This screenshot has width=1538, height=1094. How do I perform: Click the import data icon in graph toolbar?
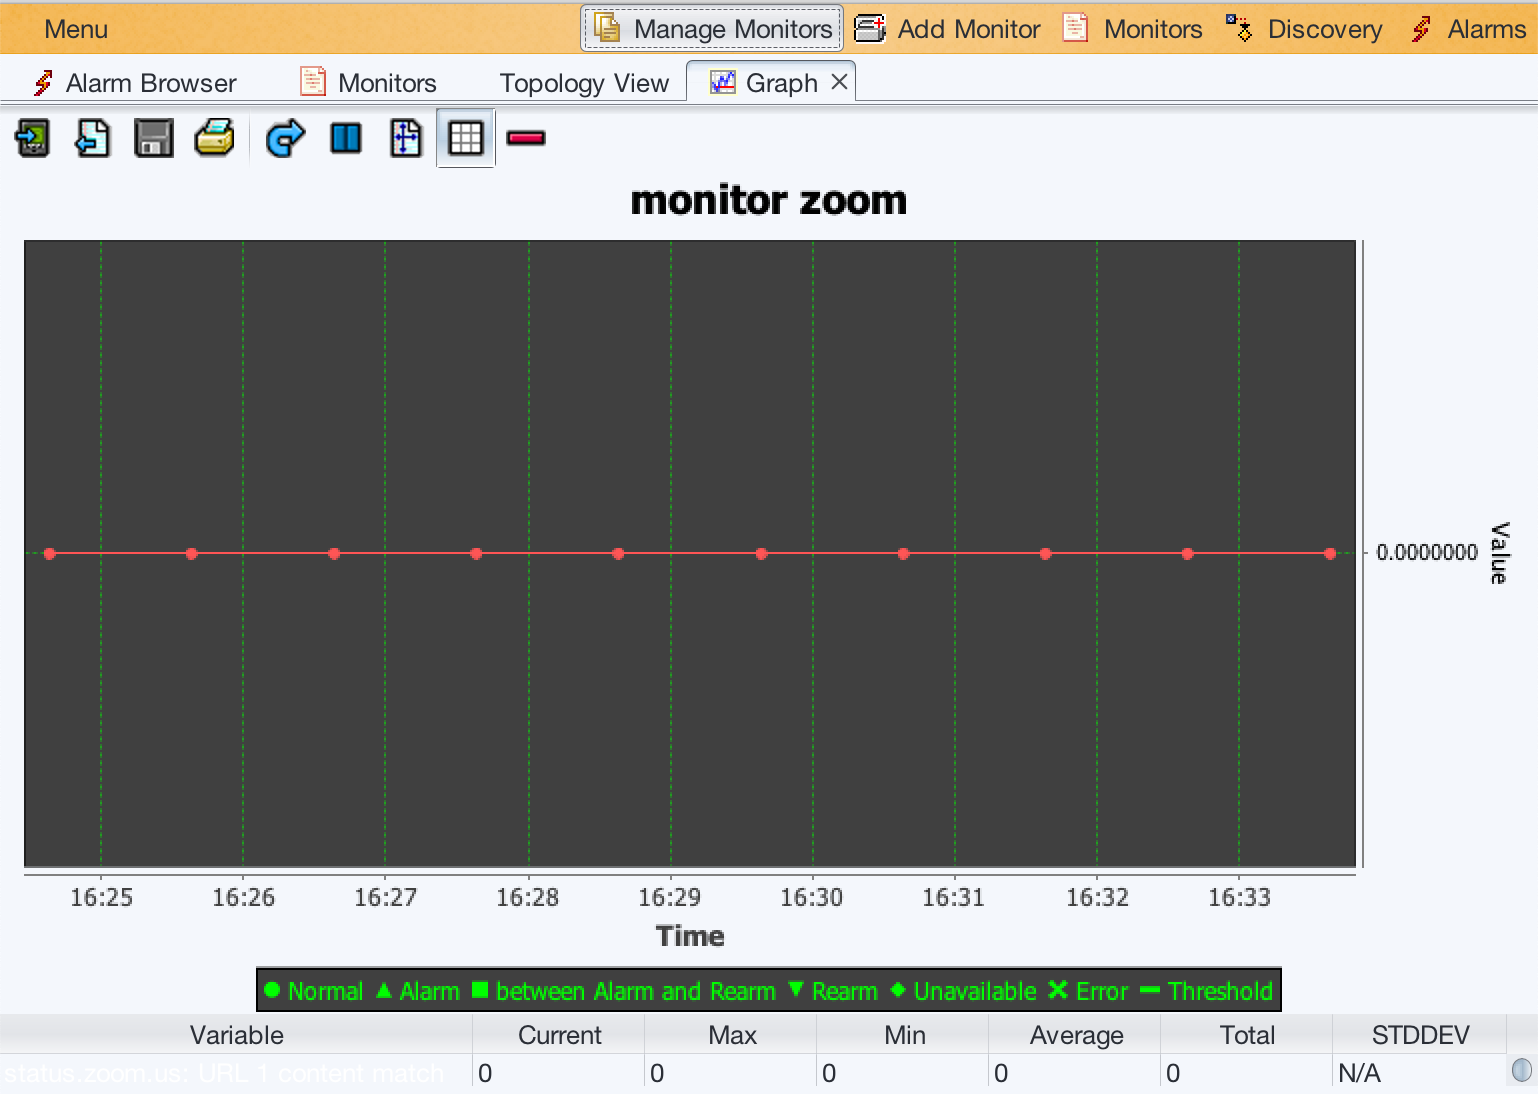click(33, 138)
